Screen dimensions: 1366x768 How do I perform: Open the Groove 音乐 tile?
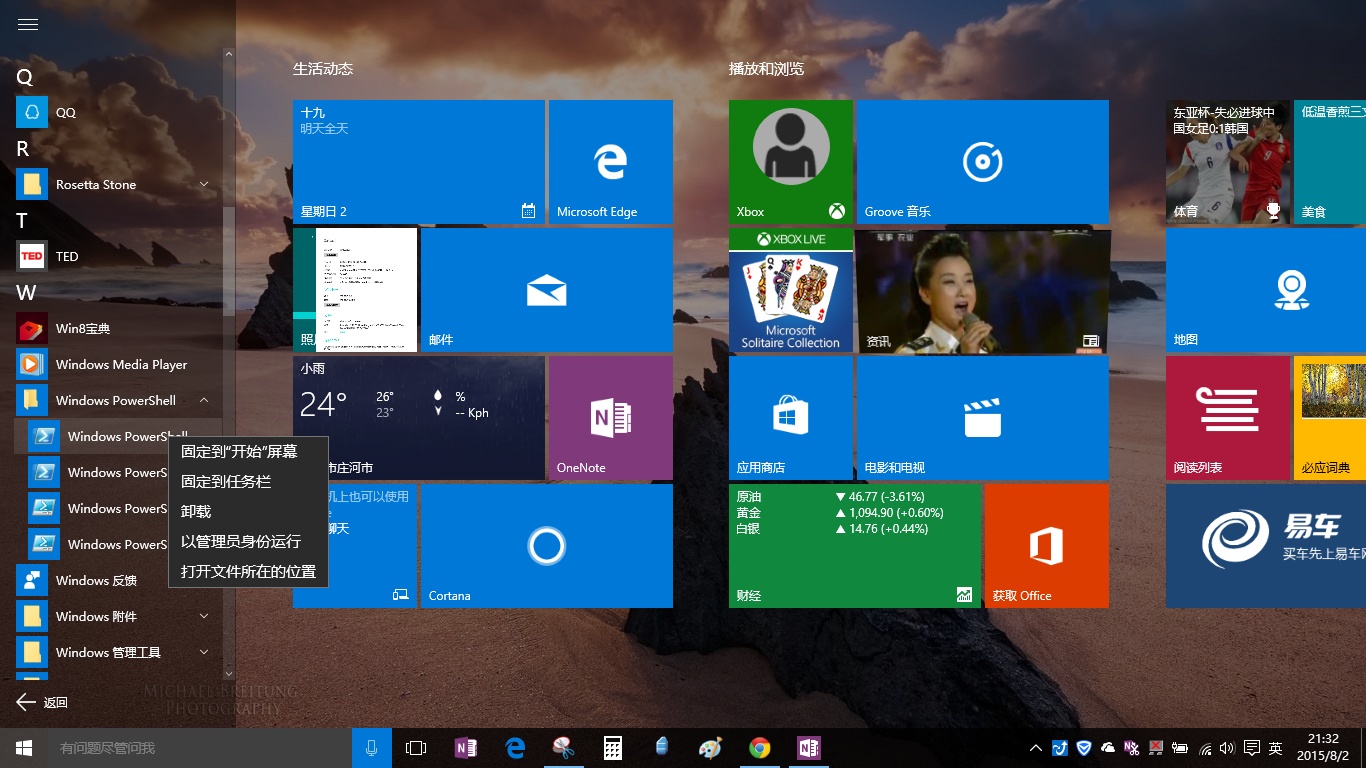point(983,162)
